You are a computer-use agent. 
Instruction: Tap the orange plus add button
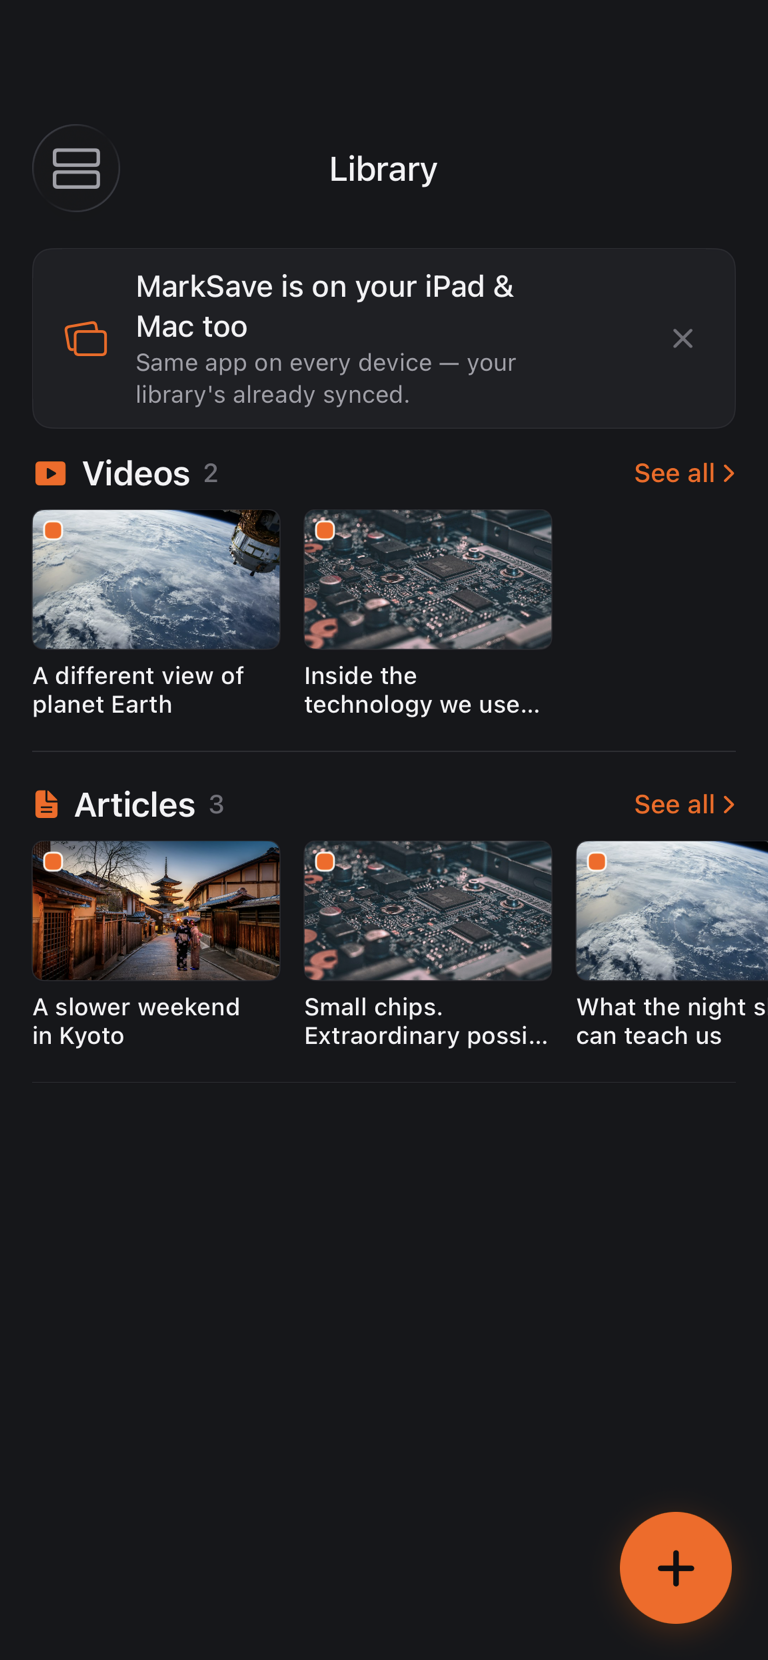676,1567
